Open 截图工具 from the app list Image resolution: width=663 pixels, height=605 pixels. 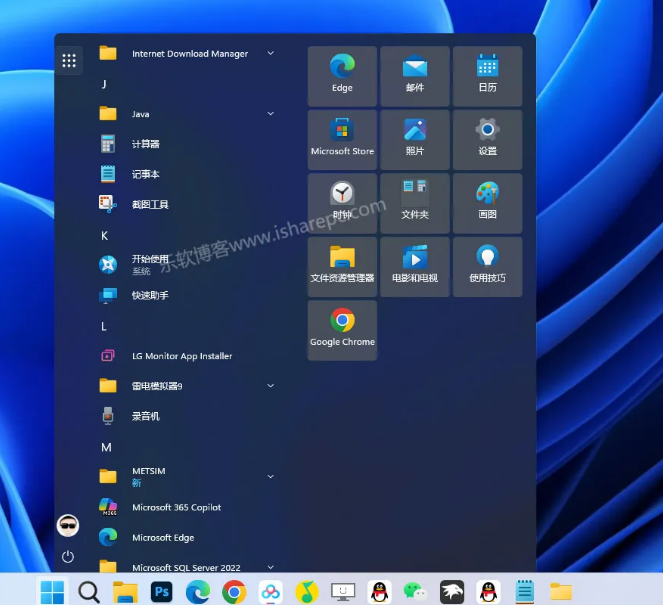[x=150, y=204]
